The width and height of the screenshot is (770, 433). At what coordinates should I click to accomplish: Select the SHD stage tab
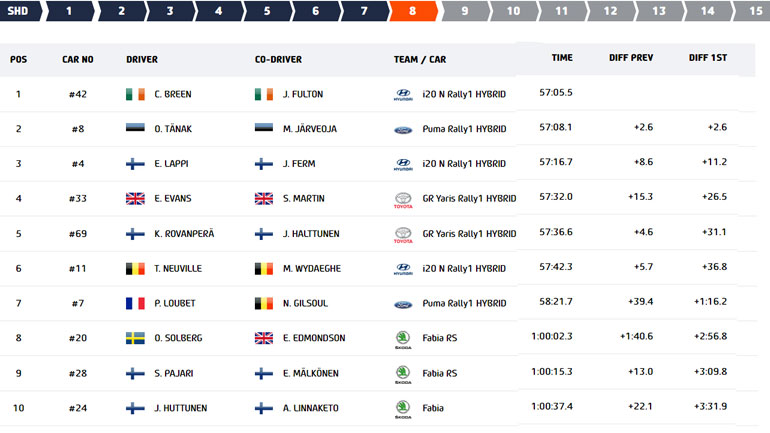coord(19,11)
